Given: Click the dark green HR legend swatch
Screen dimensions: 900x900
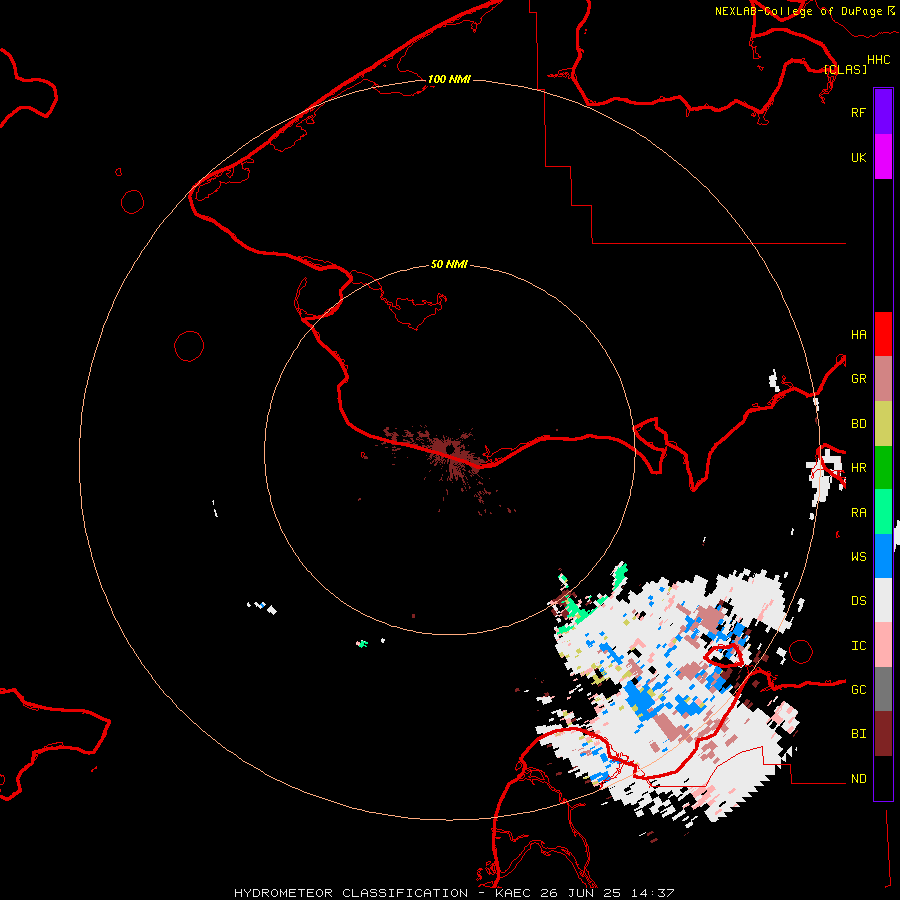Looking at the screenshot, I should (883, 468).
